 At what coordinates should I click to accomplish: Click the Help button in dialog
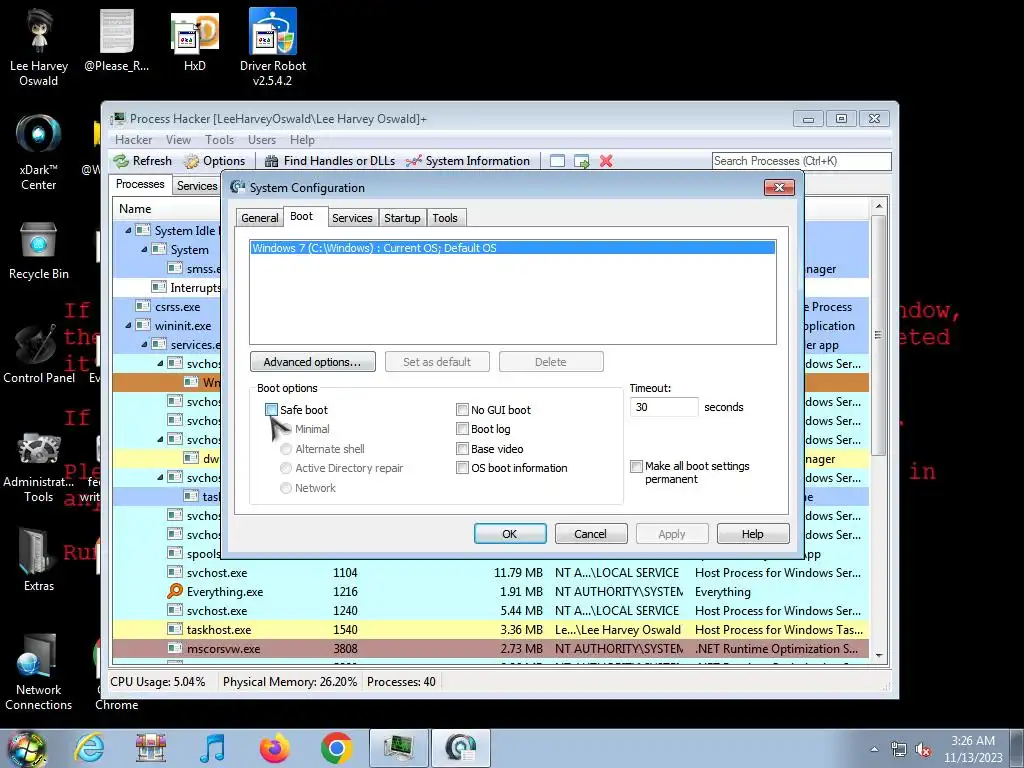[x=753, y=534]
